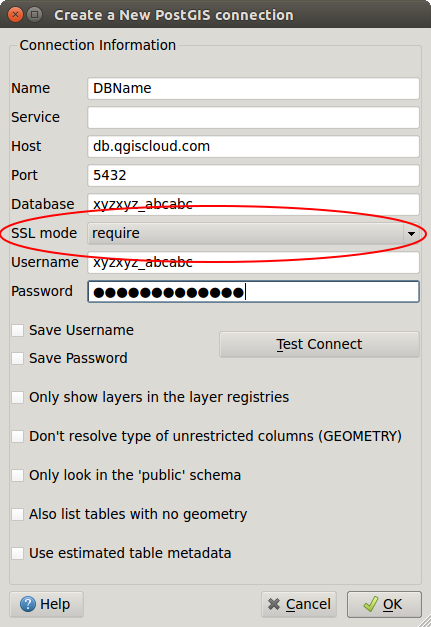The width and height of the screenshot is (431, 627).
Task: Enable the Save Username checkbox
Action: point(18,330)
